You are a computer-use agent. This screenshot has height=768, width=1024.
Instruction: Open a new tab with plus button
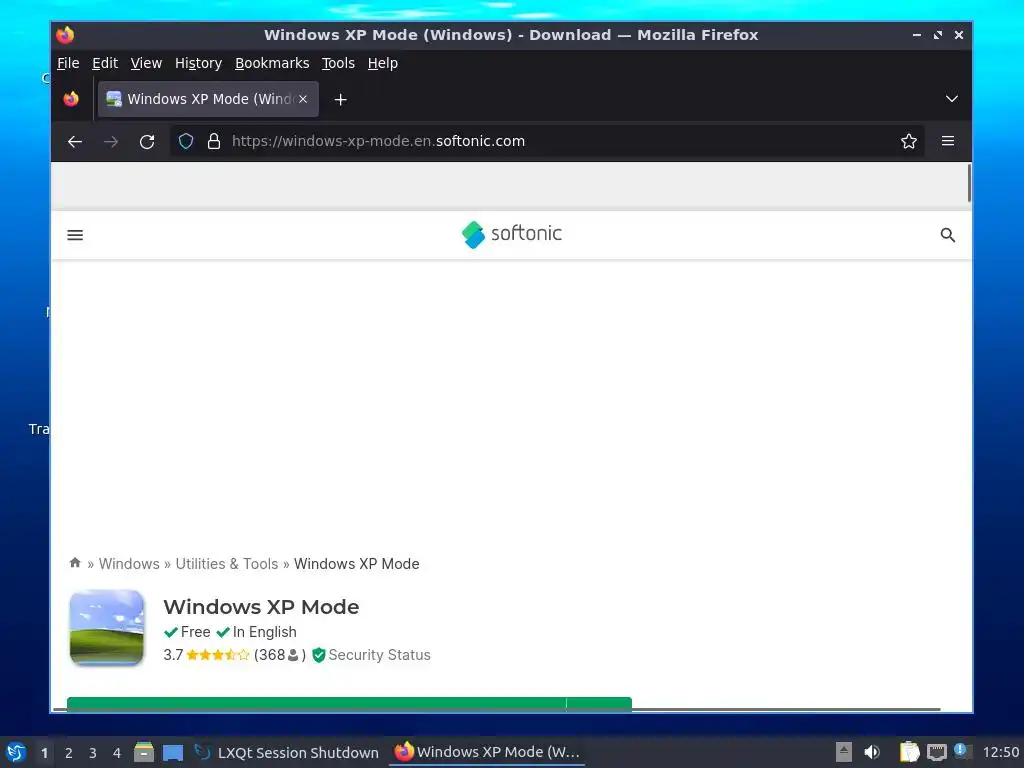pos(340,99)
